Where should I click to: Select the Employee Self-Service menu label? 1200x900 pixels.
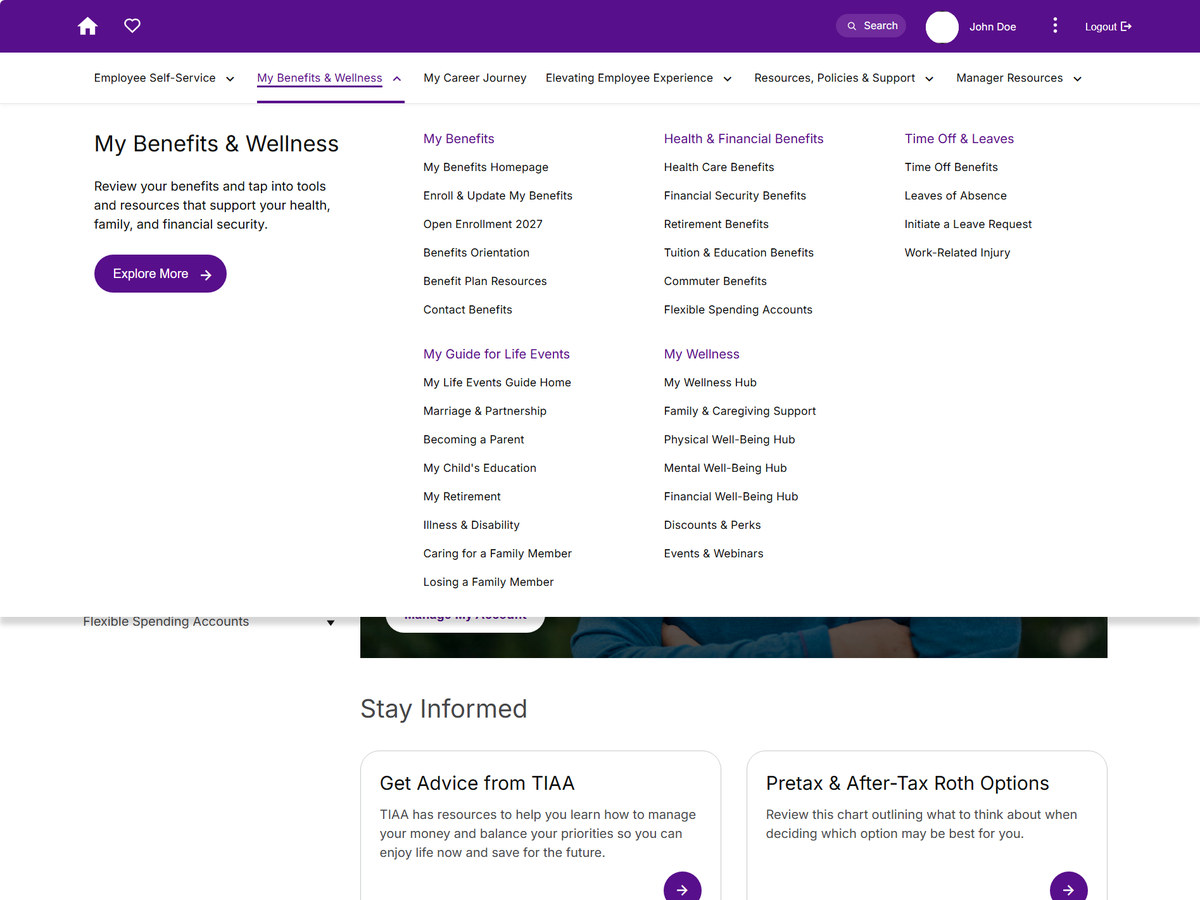[x=155, y=78]
